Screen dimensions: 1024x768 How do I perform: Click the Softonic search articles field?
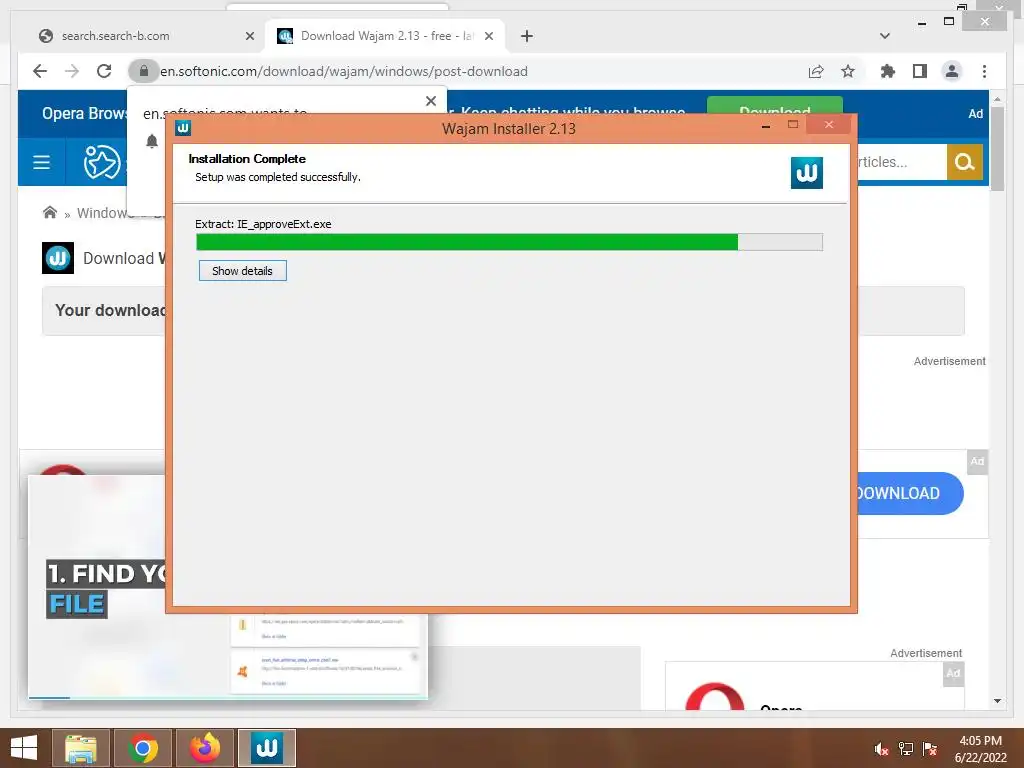[901, 162]
